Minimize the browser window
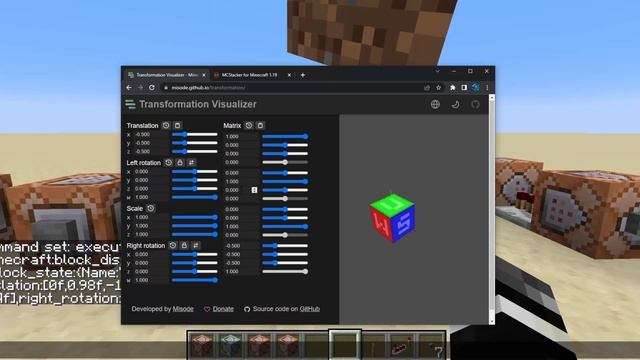The image size is (640, 360). 454,71
